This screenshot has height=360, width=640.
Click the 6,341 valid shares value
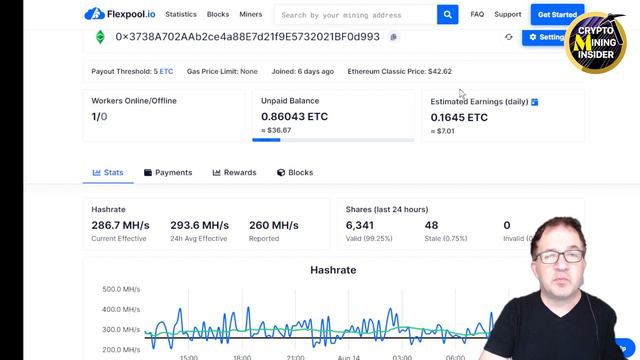pyautogui.click(x=360, y=225)
